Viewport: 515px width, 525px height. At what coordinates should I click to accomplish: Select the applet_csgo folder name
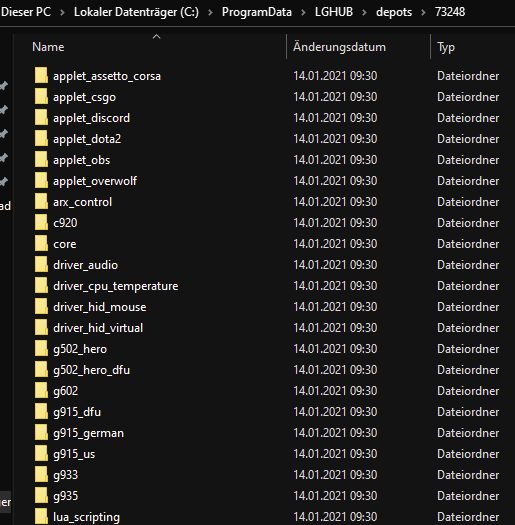[x=84, y=97]
